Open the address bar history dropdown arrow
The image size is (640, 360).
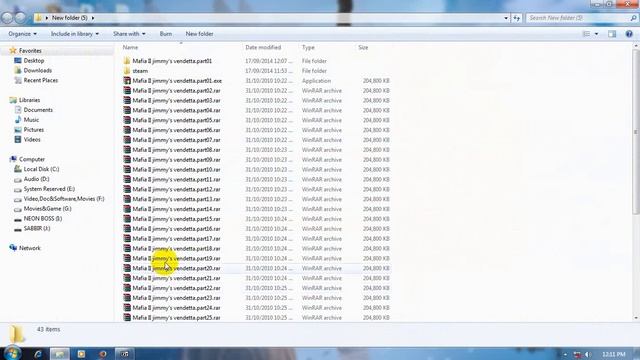[506, 18]
